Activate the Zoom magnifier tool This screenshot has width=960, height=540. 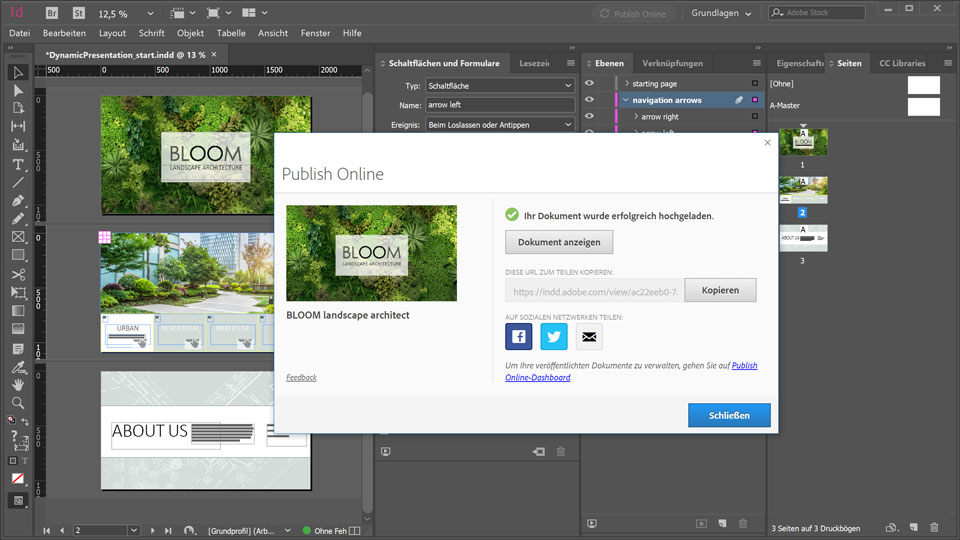tap(18, 403)
